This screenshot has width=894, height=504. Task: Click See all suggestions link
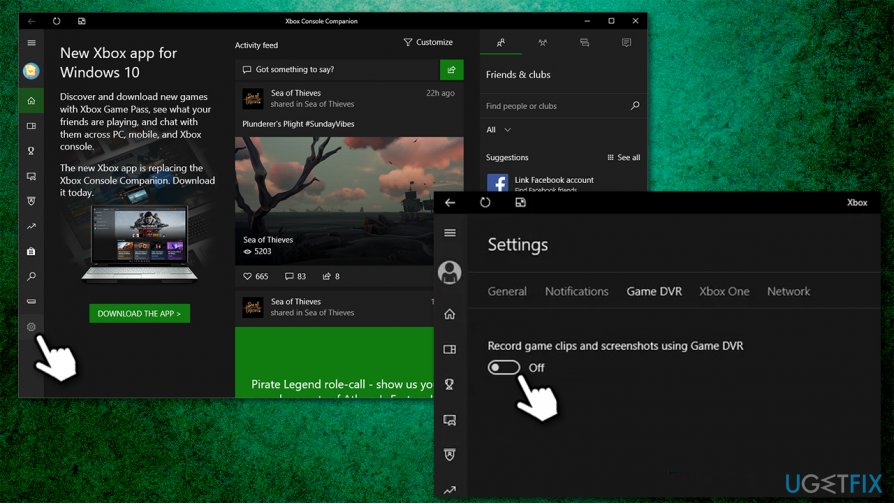coord(624,157)
